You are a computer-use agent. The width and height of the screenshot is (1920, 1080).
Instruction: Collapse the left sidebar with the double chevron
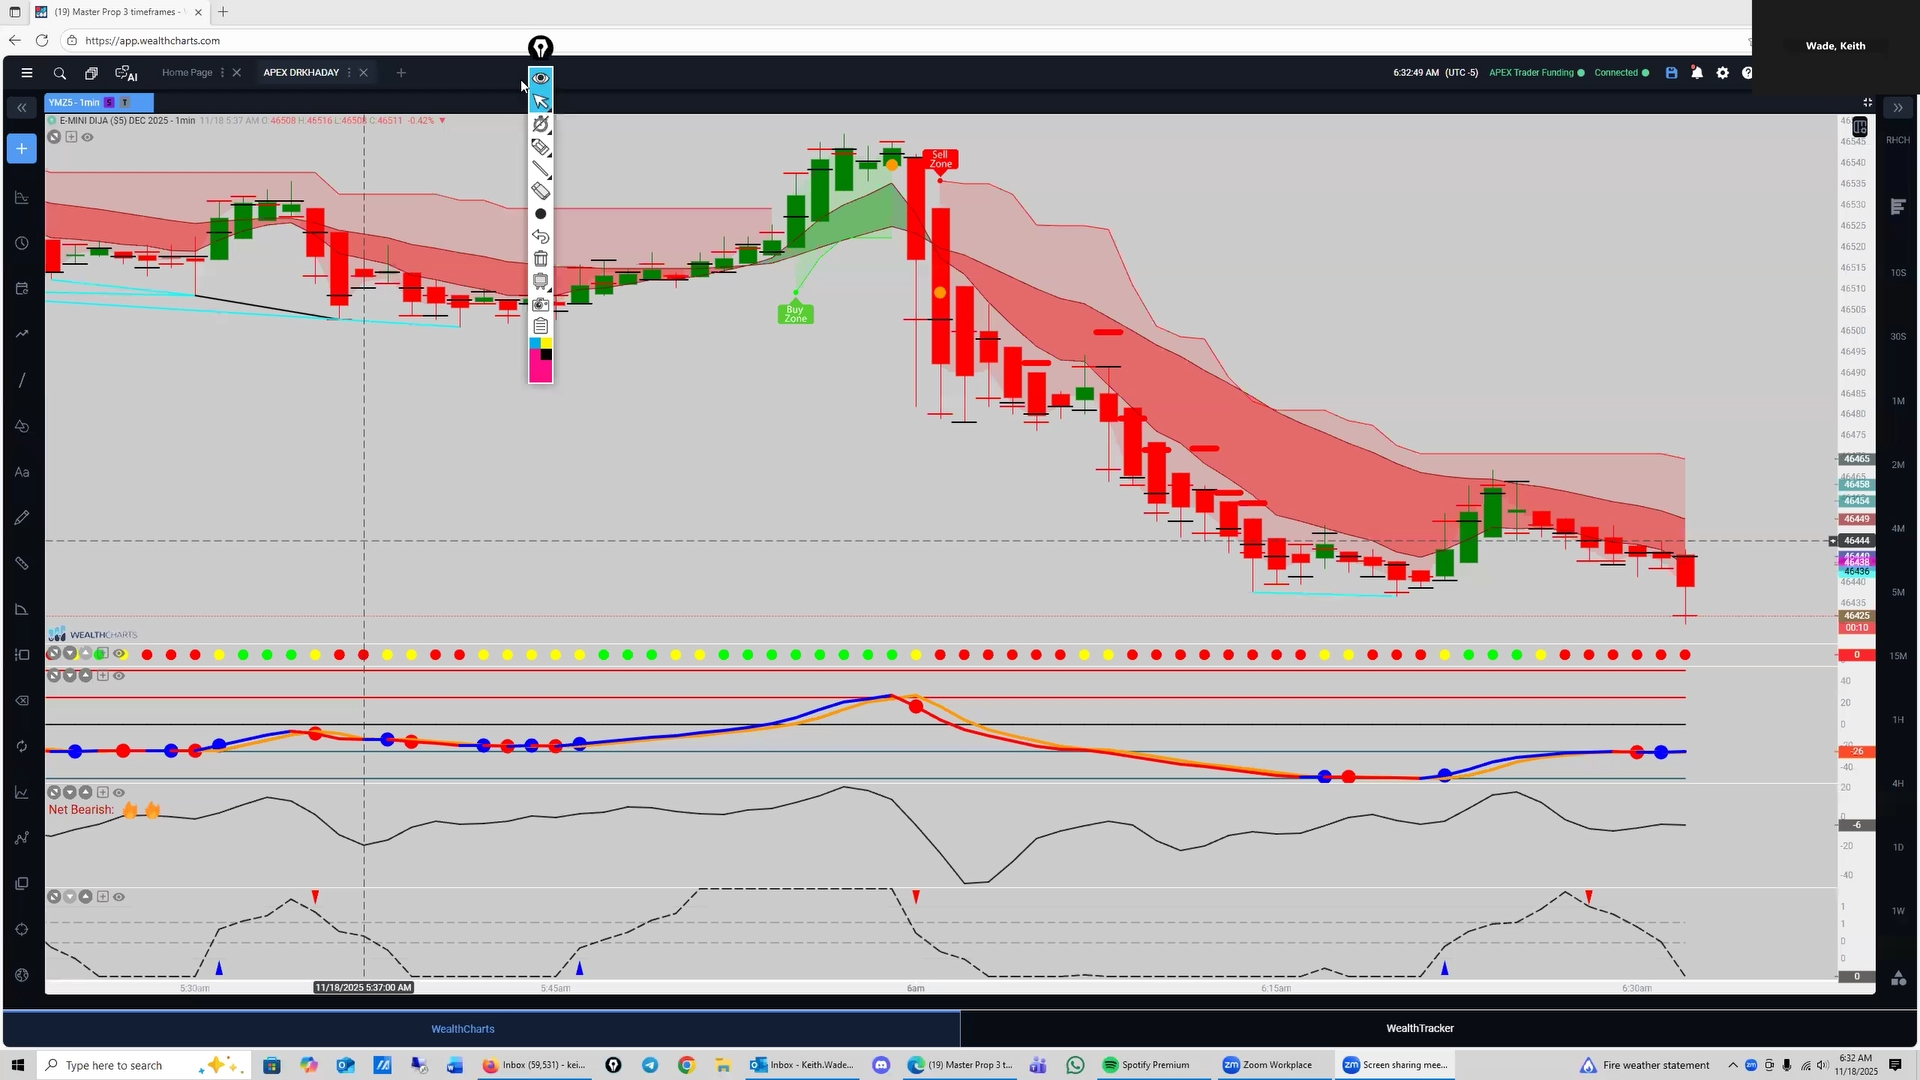[21, 107]
